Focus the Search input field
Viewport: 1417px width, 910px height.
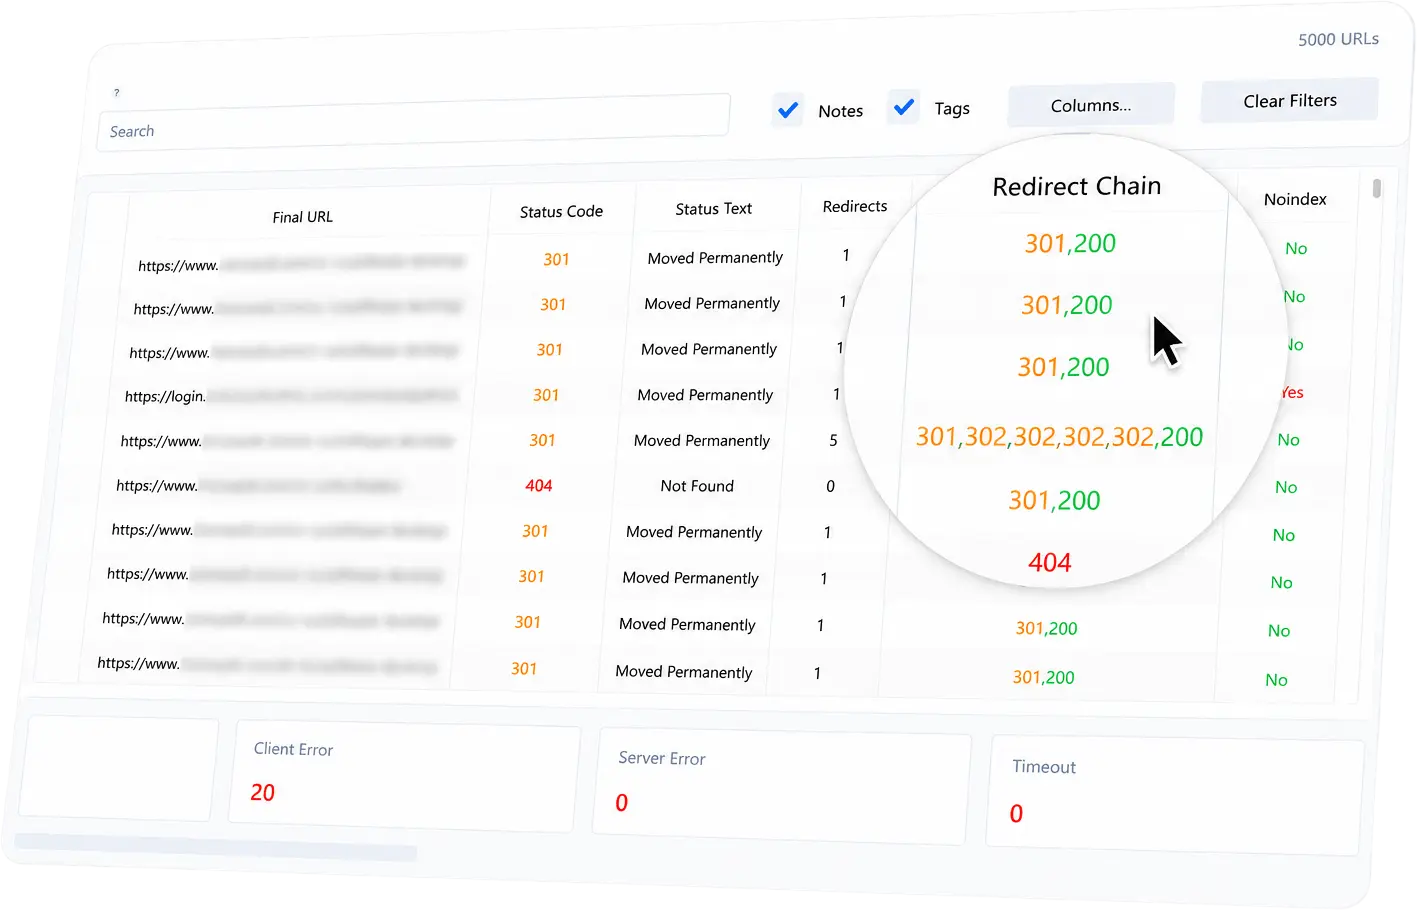[413, 123]
